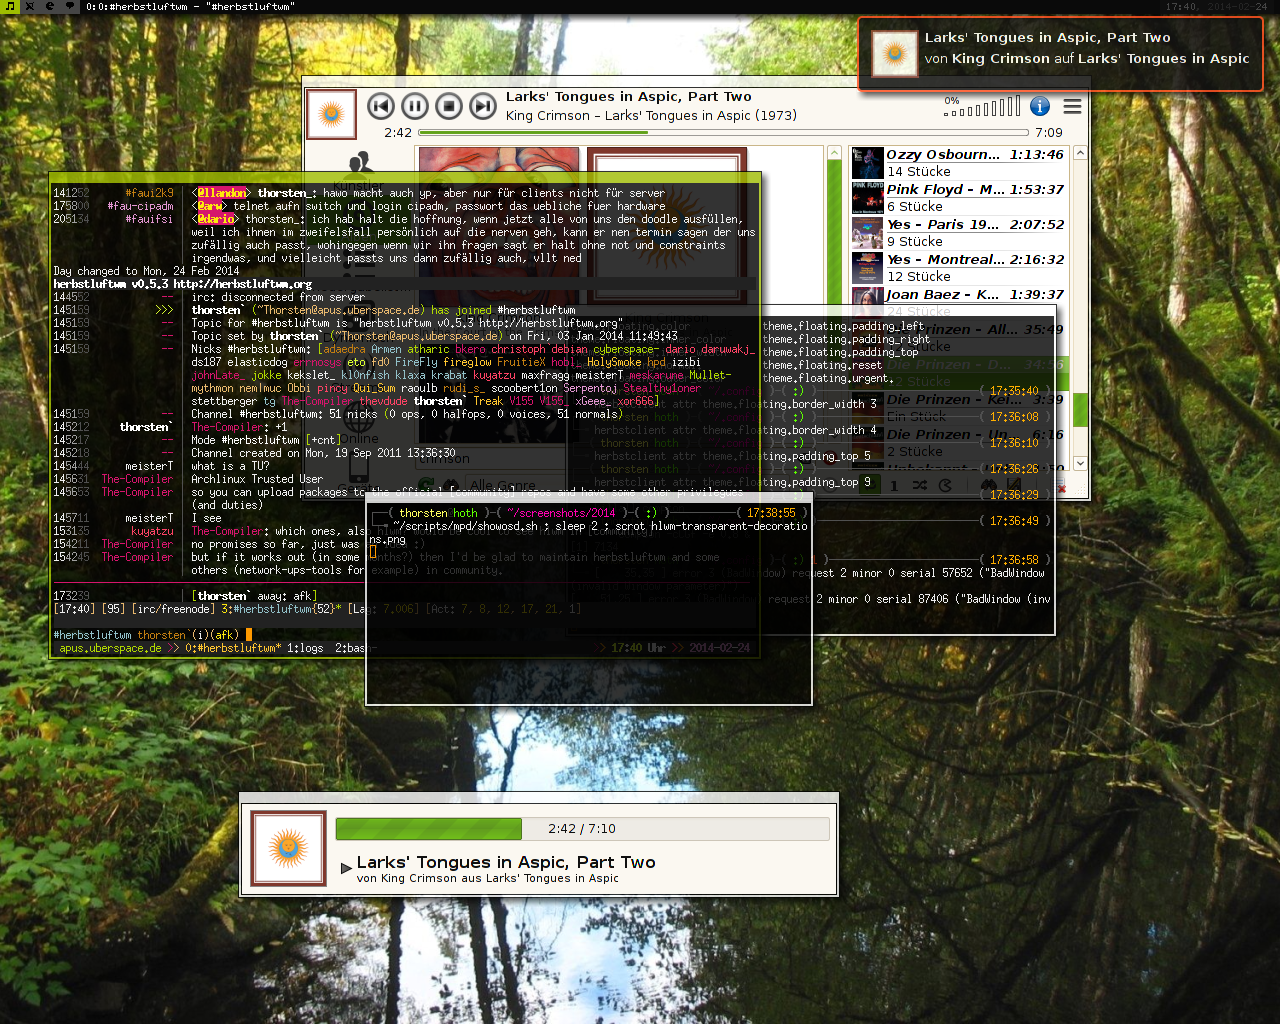
Task: Click the Ozzy Osbourne album cover thumbnail
Action: (867, 163)
